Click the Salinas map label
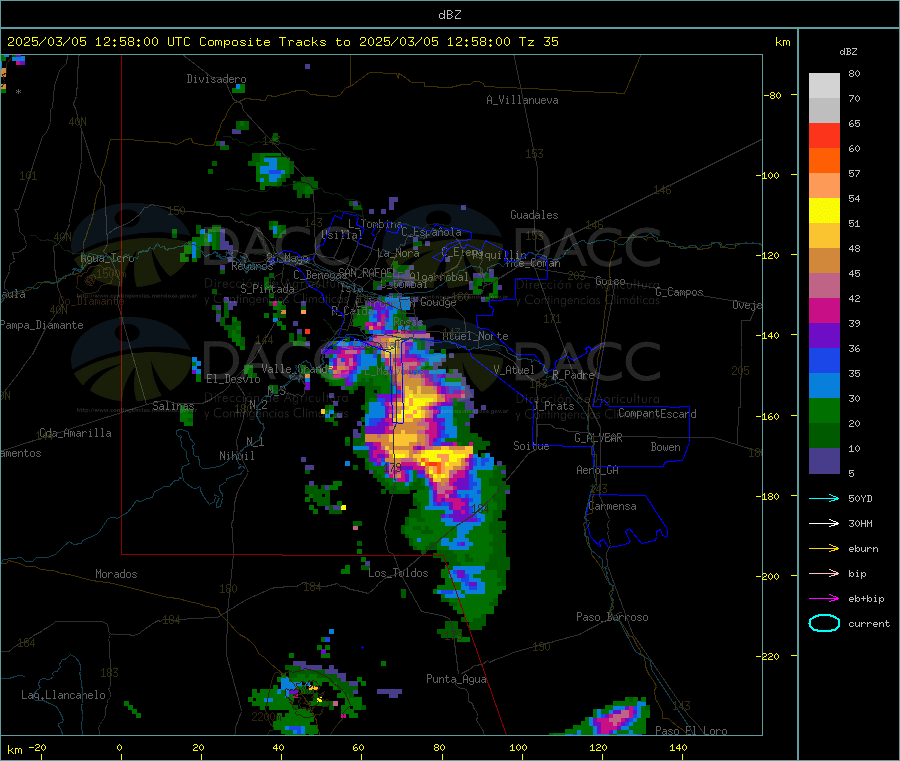Image resolution: width=900 pixels, height=761 pixels. [173, 406]
